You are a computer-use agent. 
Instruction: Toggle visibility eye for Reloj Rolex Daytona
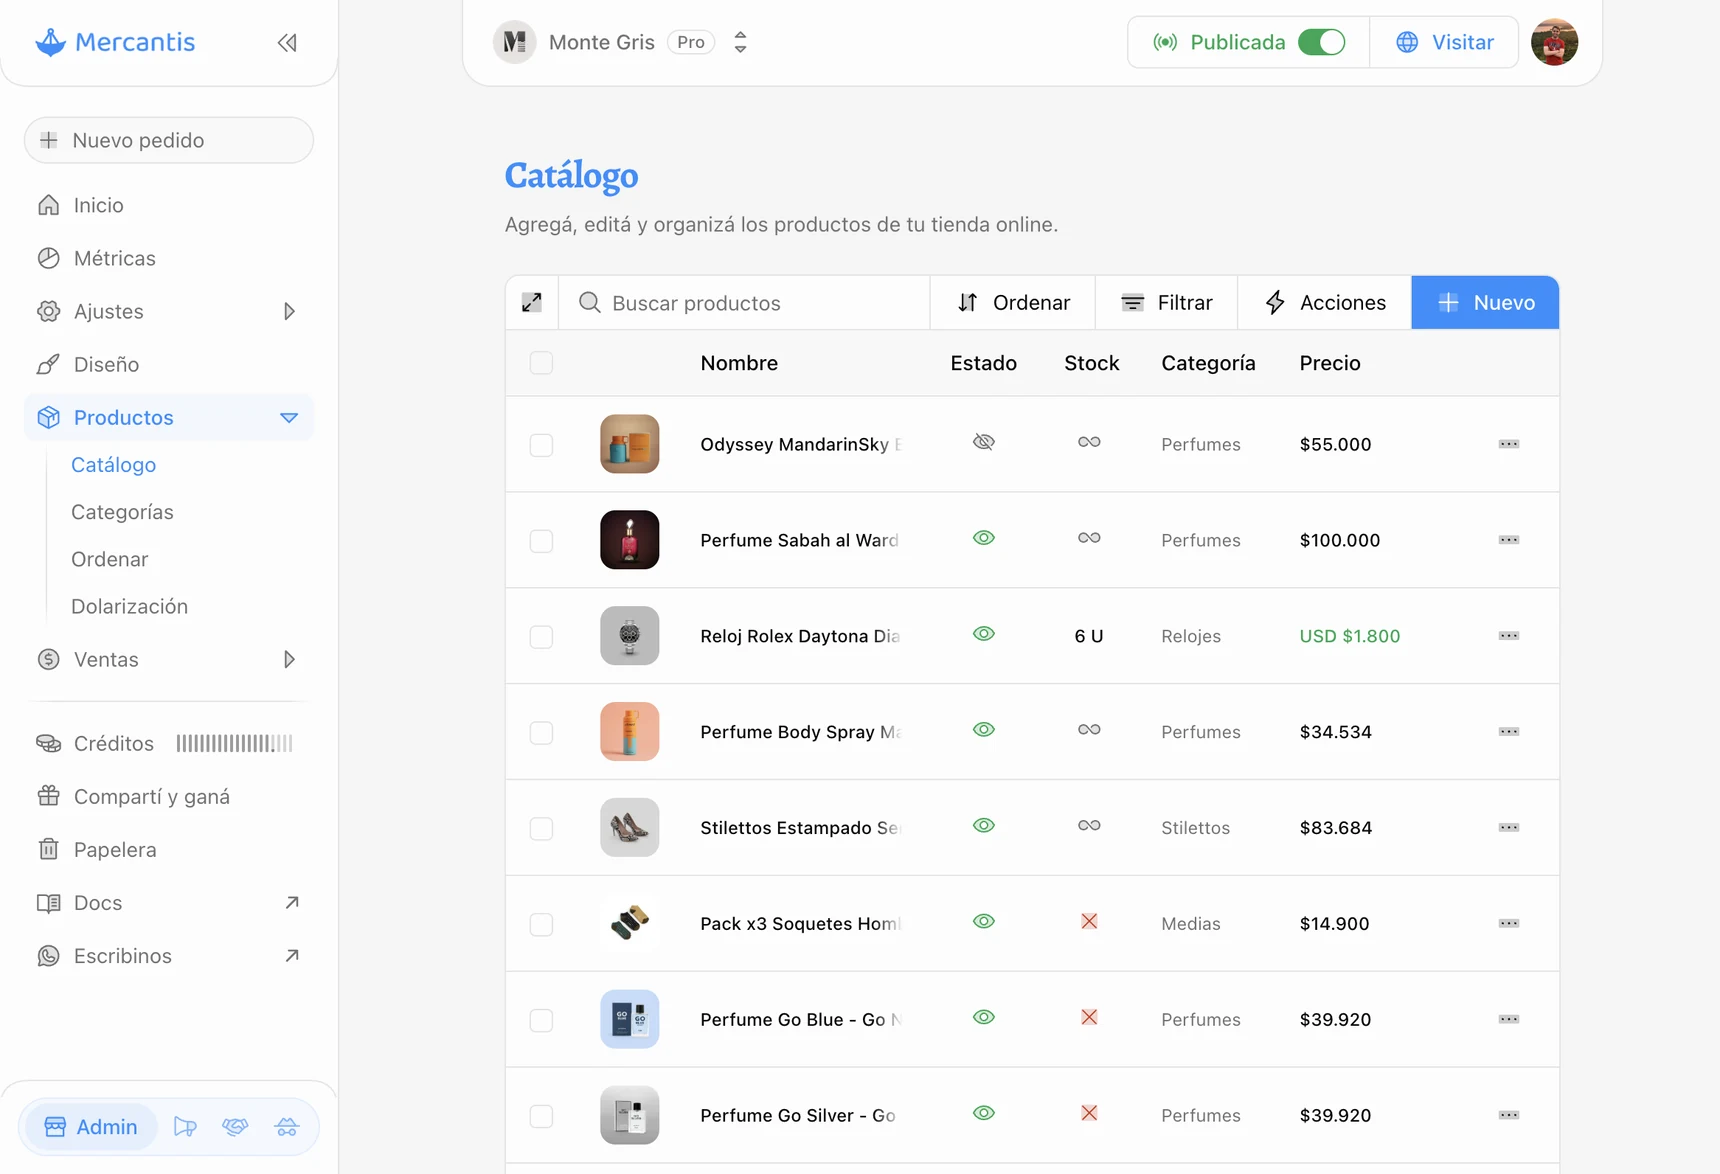click(984, 634)
